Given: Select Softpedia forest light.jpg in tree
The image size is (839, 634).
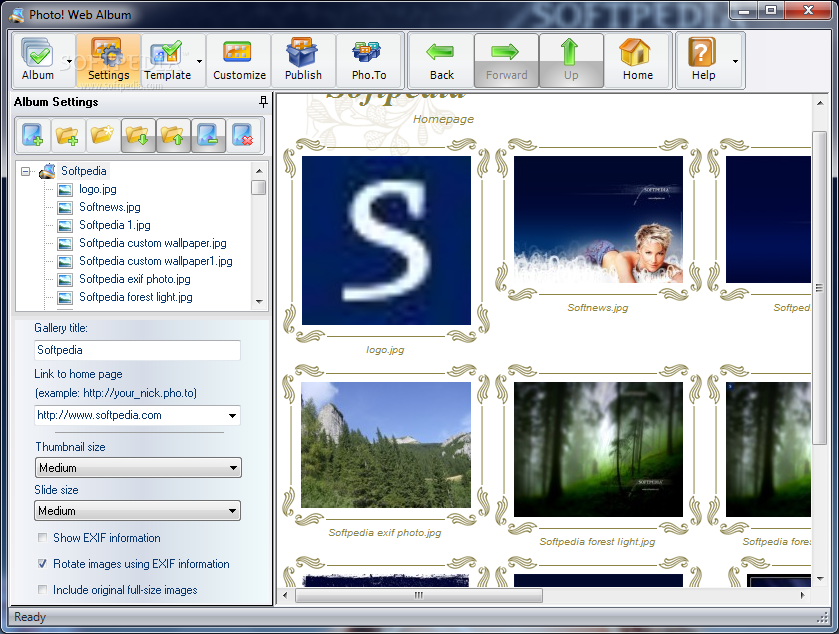Looking at the screenshot, I should point(136,297).
